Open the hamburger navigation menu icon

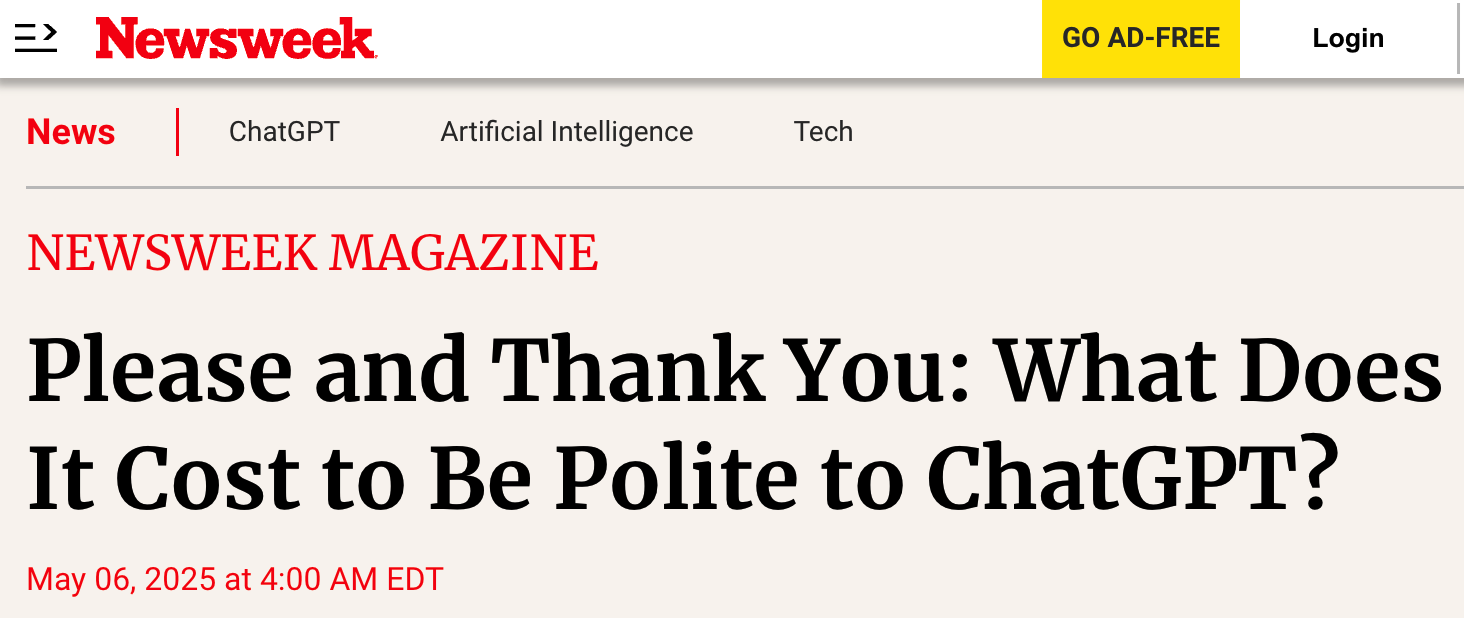(36, 38)
